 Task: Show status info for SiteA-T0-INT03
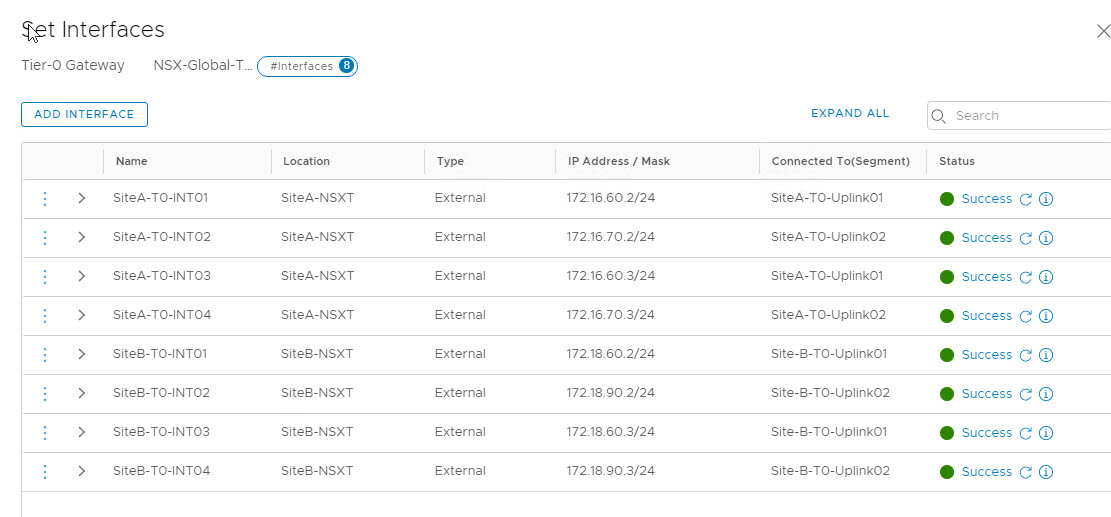[1046, 277]
